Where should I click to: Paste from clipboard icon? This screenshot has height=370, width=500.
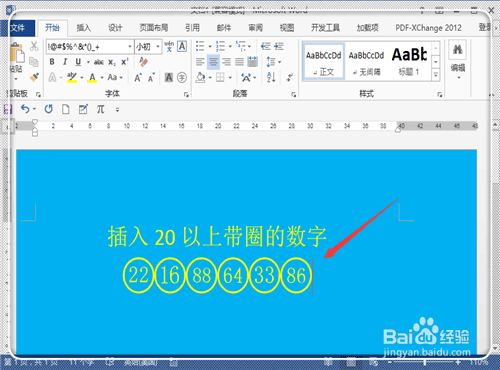[x=16, y=53]
